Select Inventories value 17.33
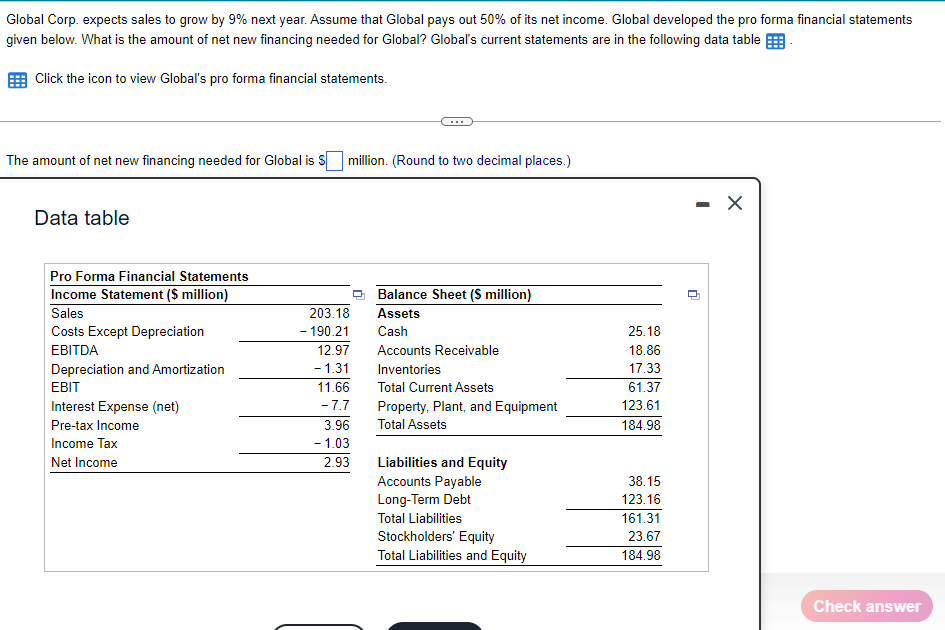The image size is (945, 630). [x=644, y=368]
